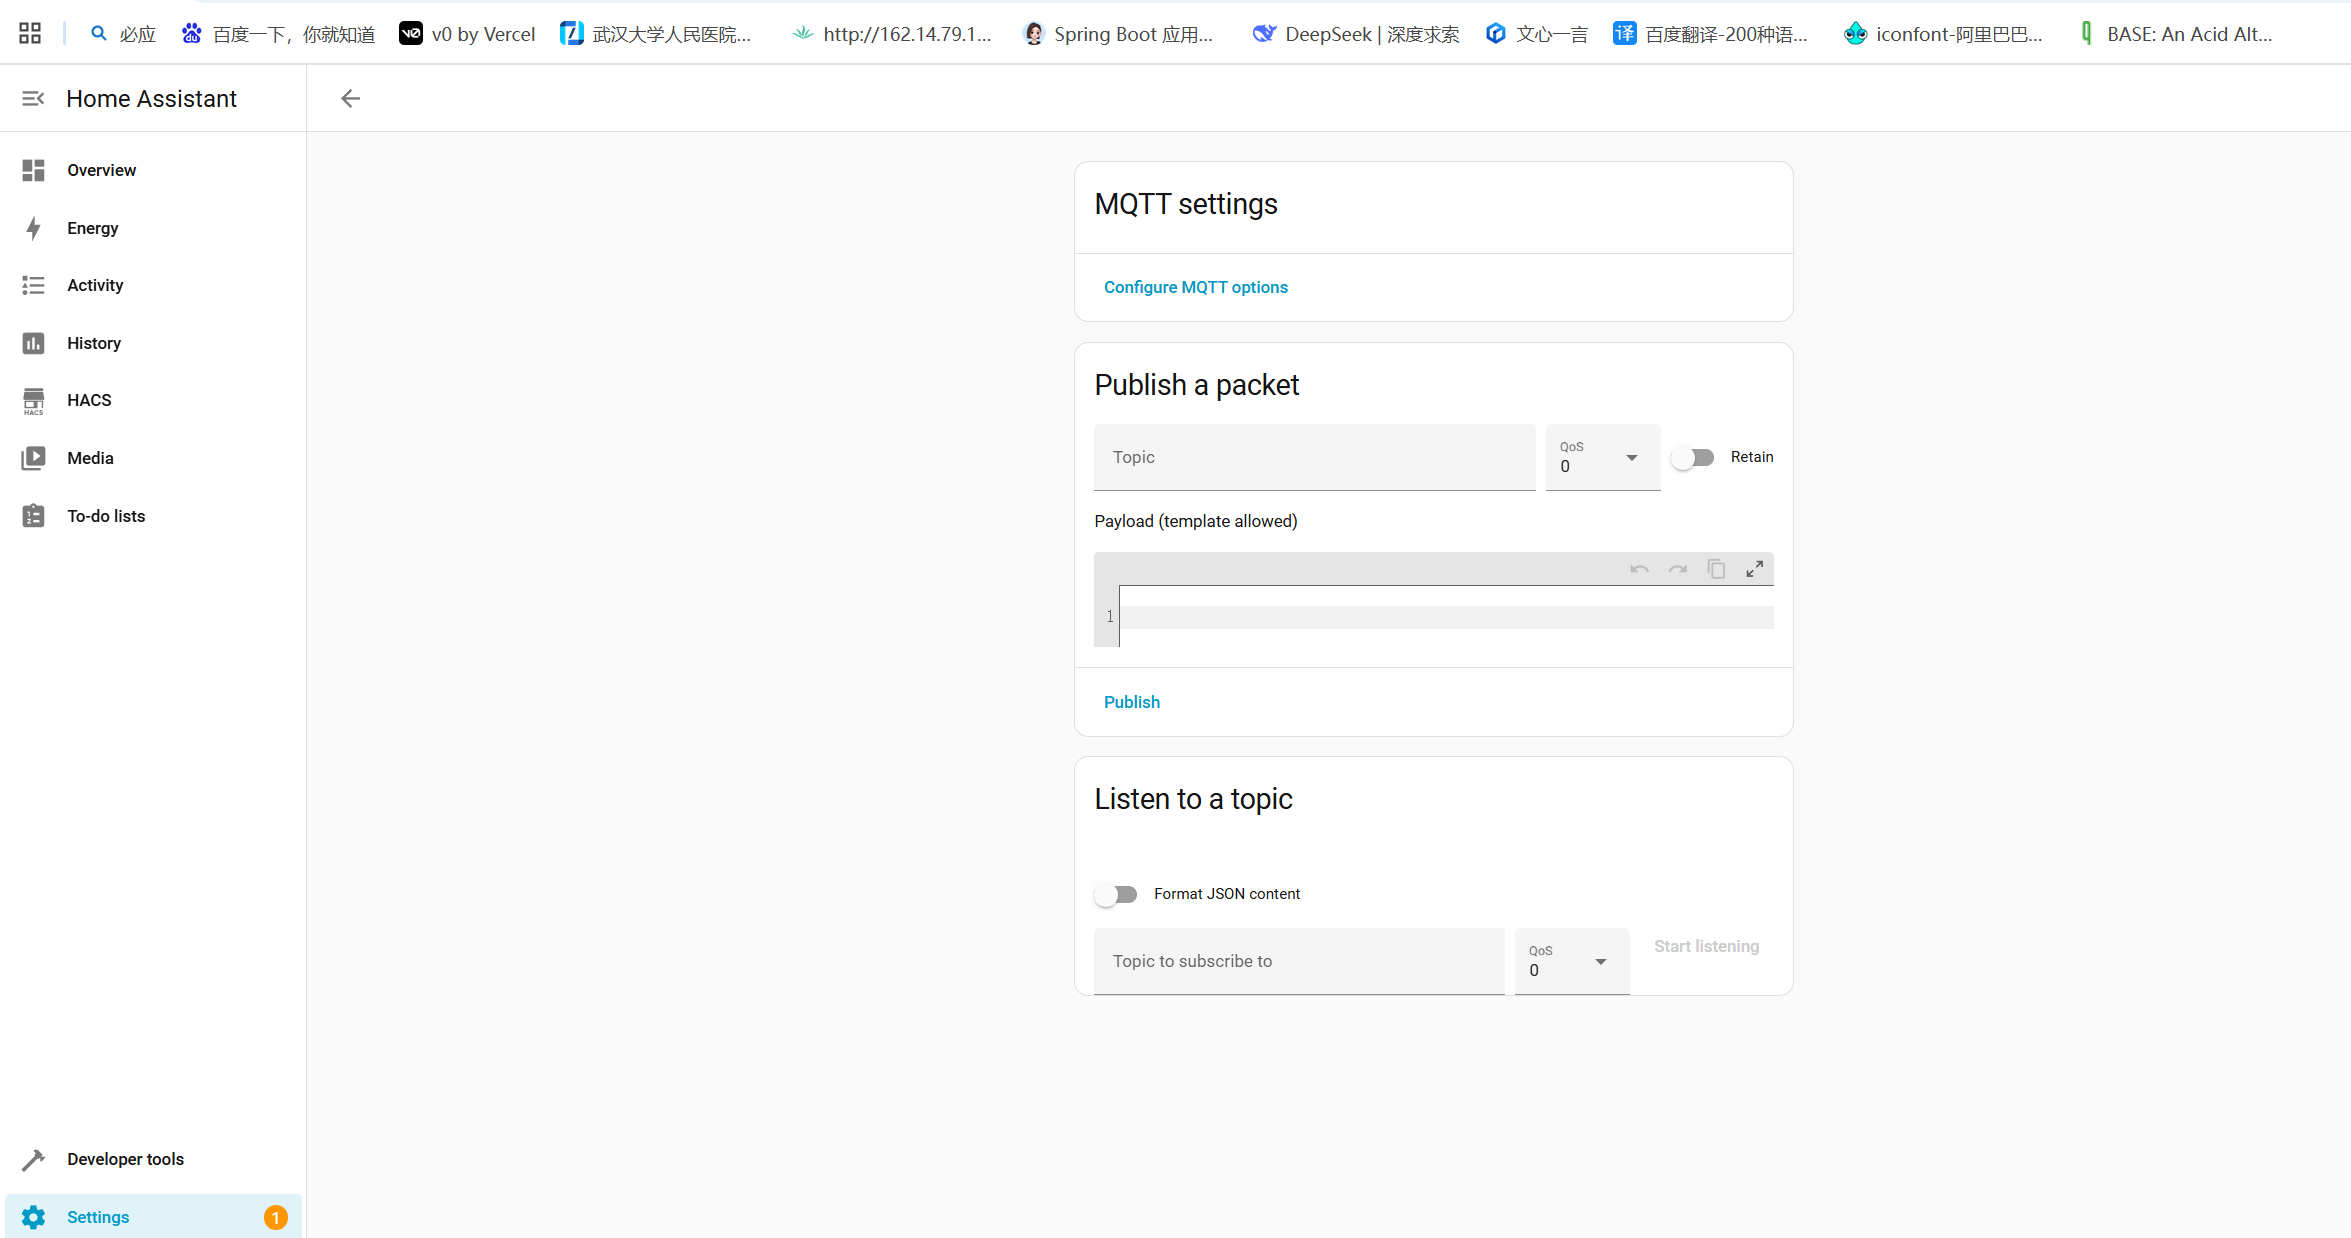2351x1238 pixels.
Task: Open HACS from the sidebar
Action: (89, 400)
